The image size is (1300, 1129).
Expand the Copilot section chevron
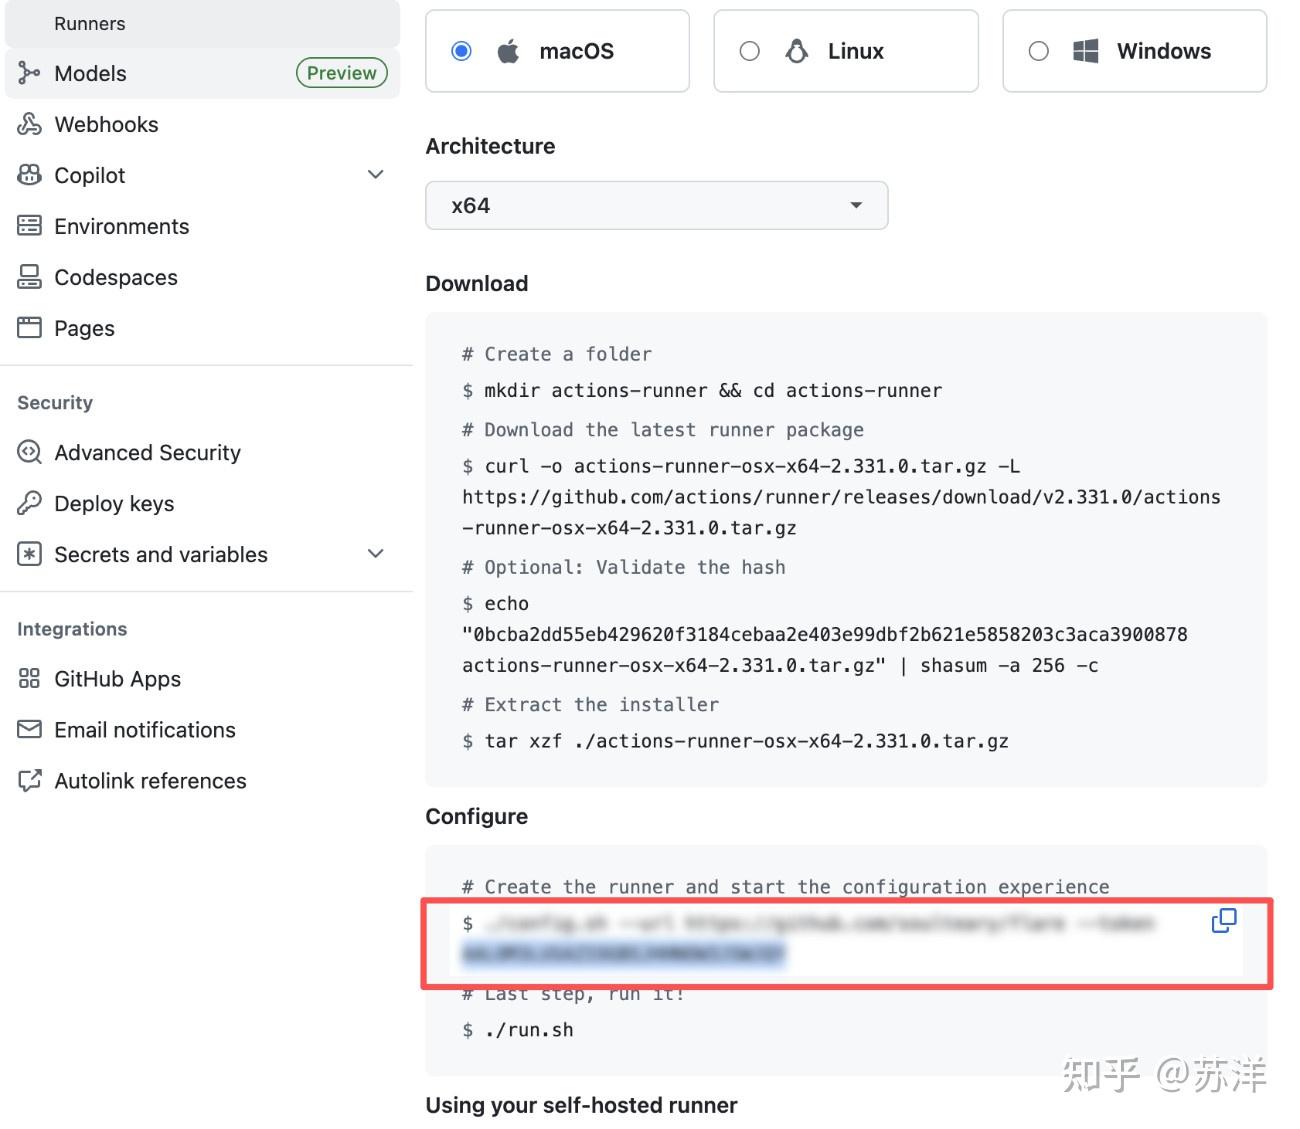(x=376, y=175)
